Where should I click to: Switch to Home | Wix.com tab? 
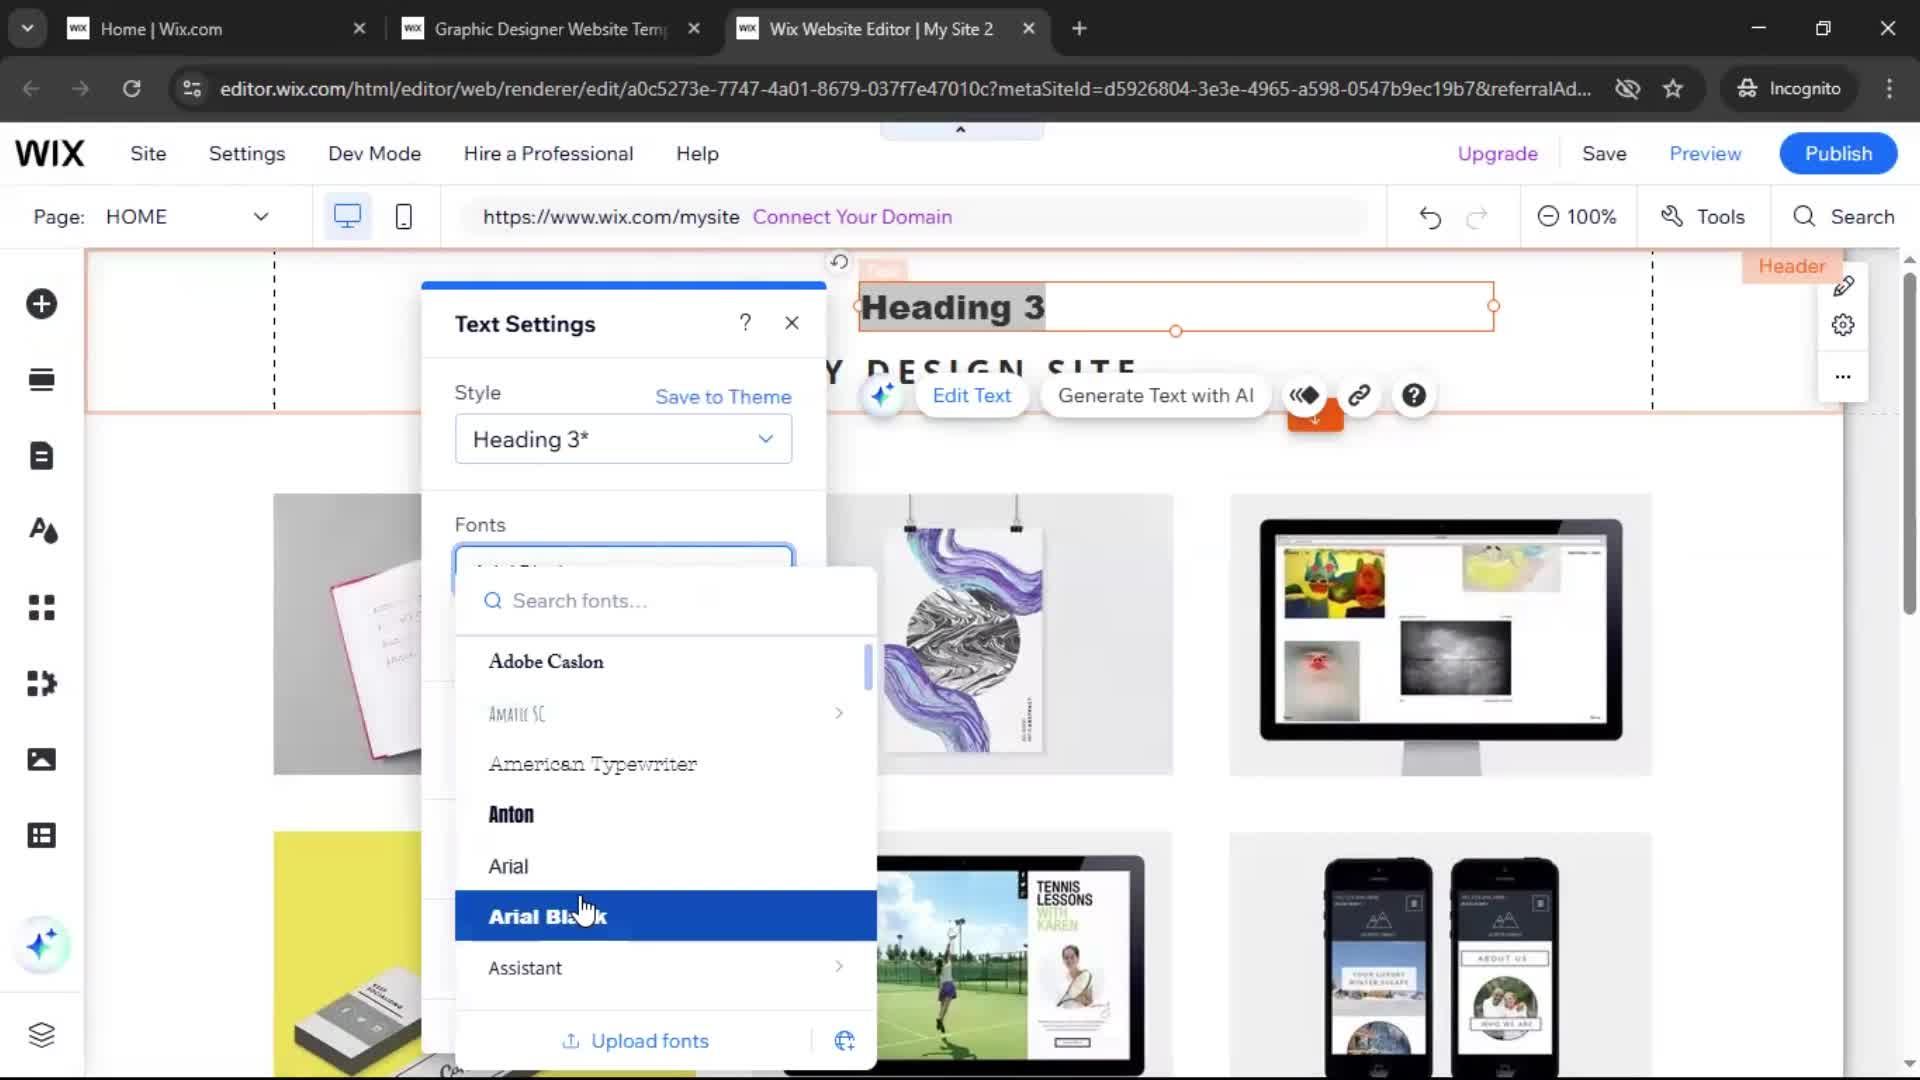click(215, 29)
